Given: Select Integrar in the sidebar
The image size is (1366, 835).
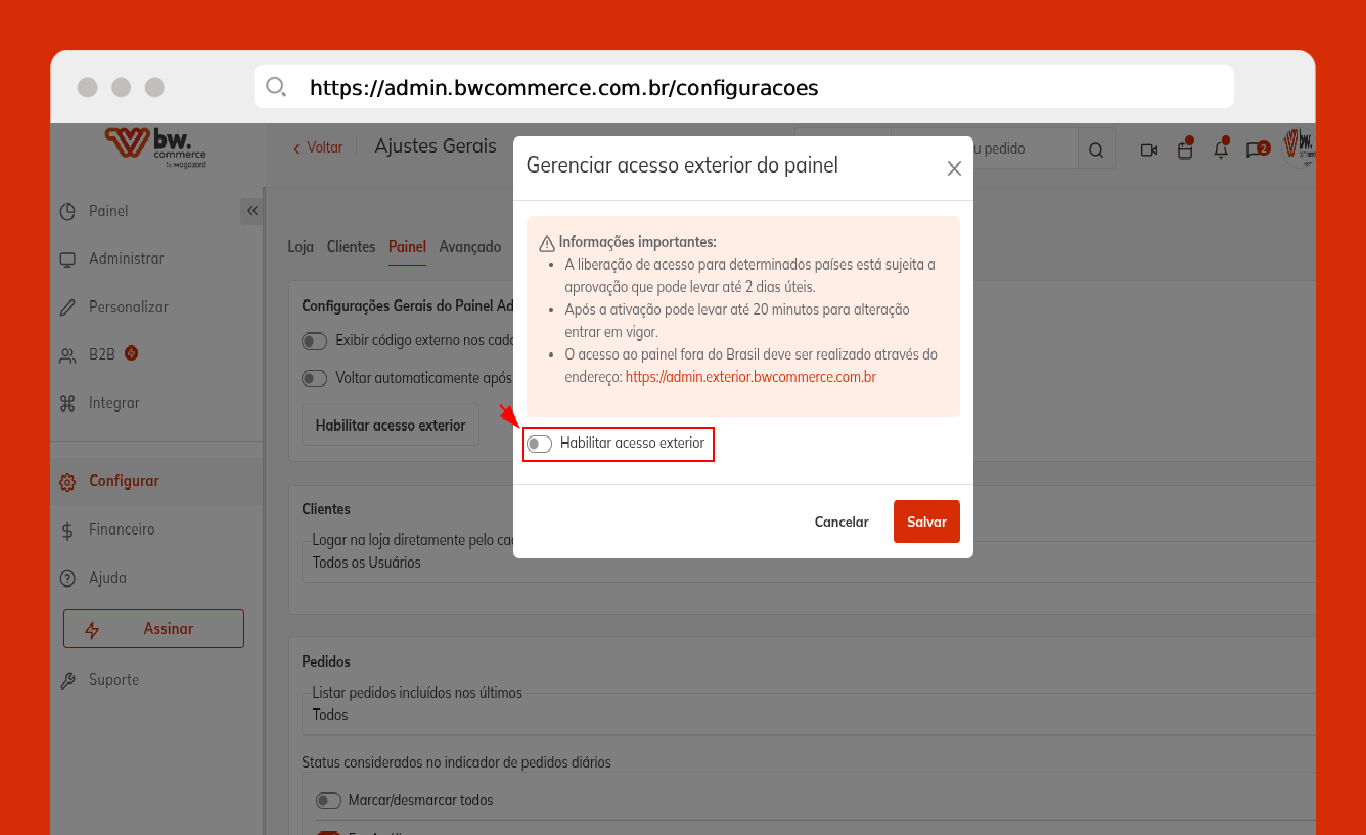Looking at the screenshot, I should [100, 403].
